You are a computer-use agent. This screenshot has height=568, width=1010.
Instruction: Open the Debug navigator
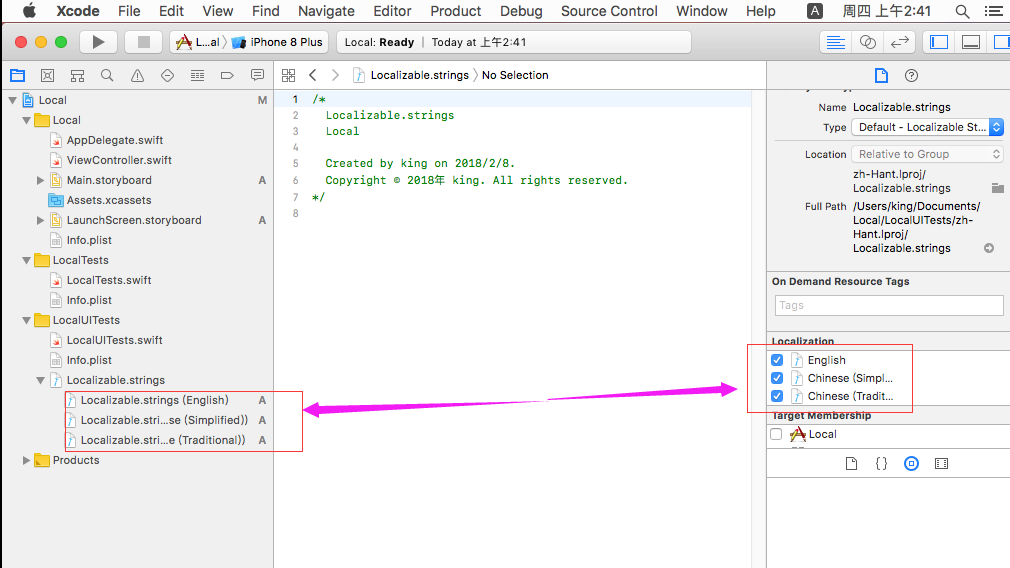[197, 75]
